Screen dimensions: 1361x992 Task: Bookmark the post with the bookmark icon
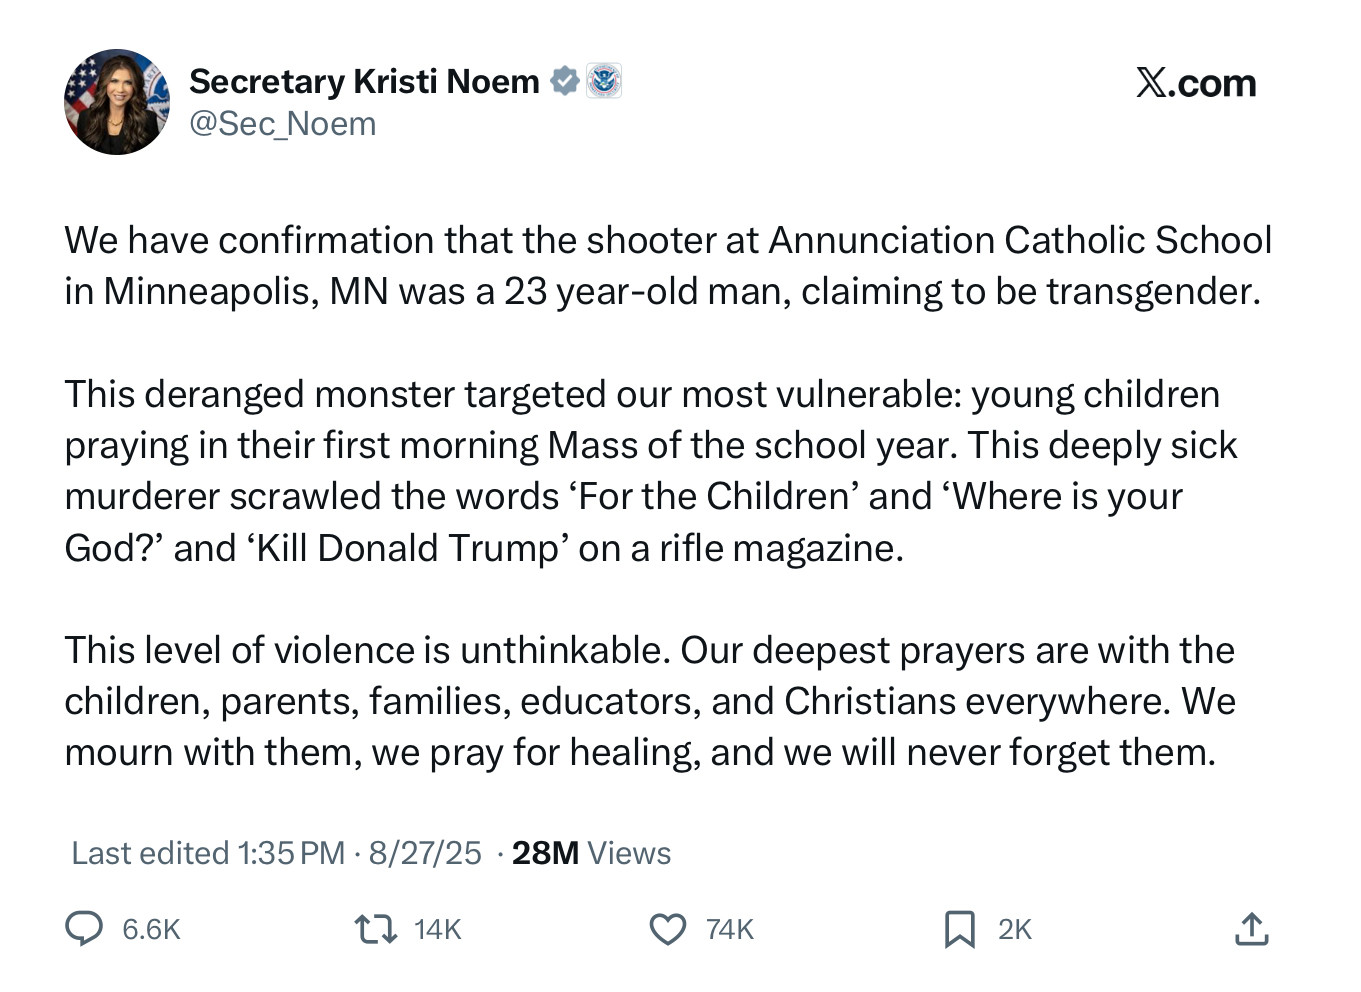coord(960,929)
